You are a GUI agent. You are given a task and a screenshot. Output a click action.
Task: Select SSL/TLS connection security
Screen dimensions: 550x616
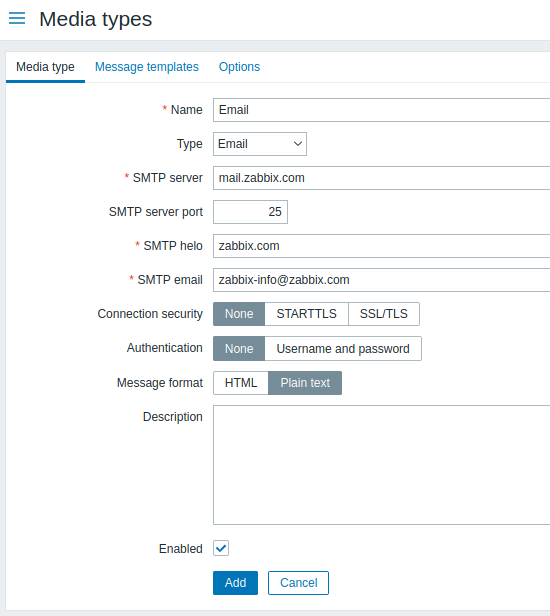(x=384, y=314)
